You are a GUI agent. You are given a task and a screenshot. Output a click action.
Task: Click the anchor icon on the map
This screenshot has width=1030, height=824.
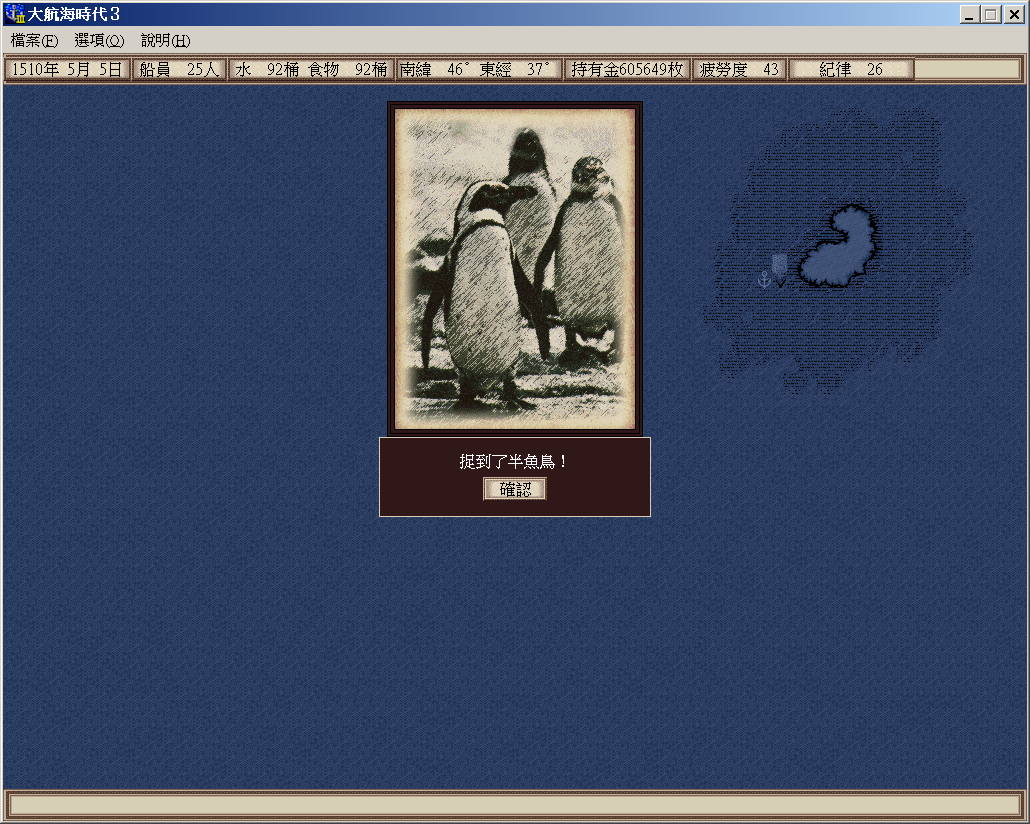tap(764, 279)
